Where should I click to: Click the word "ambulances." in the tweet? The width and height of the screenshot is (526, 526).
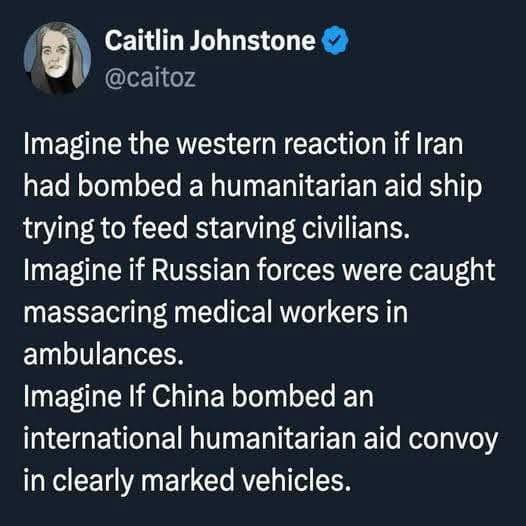(x=104, y=355)
